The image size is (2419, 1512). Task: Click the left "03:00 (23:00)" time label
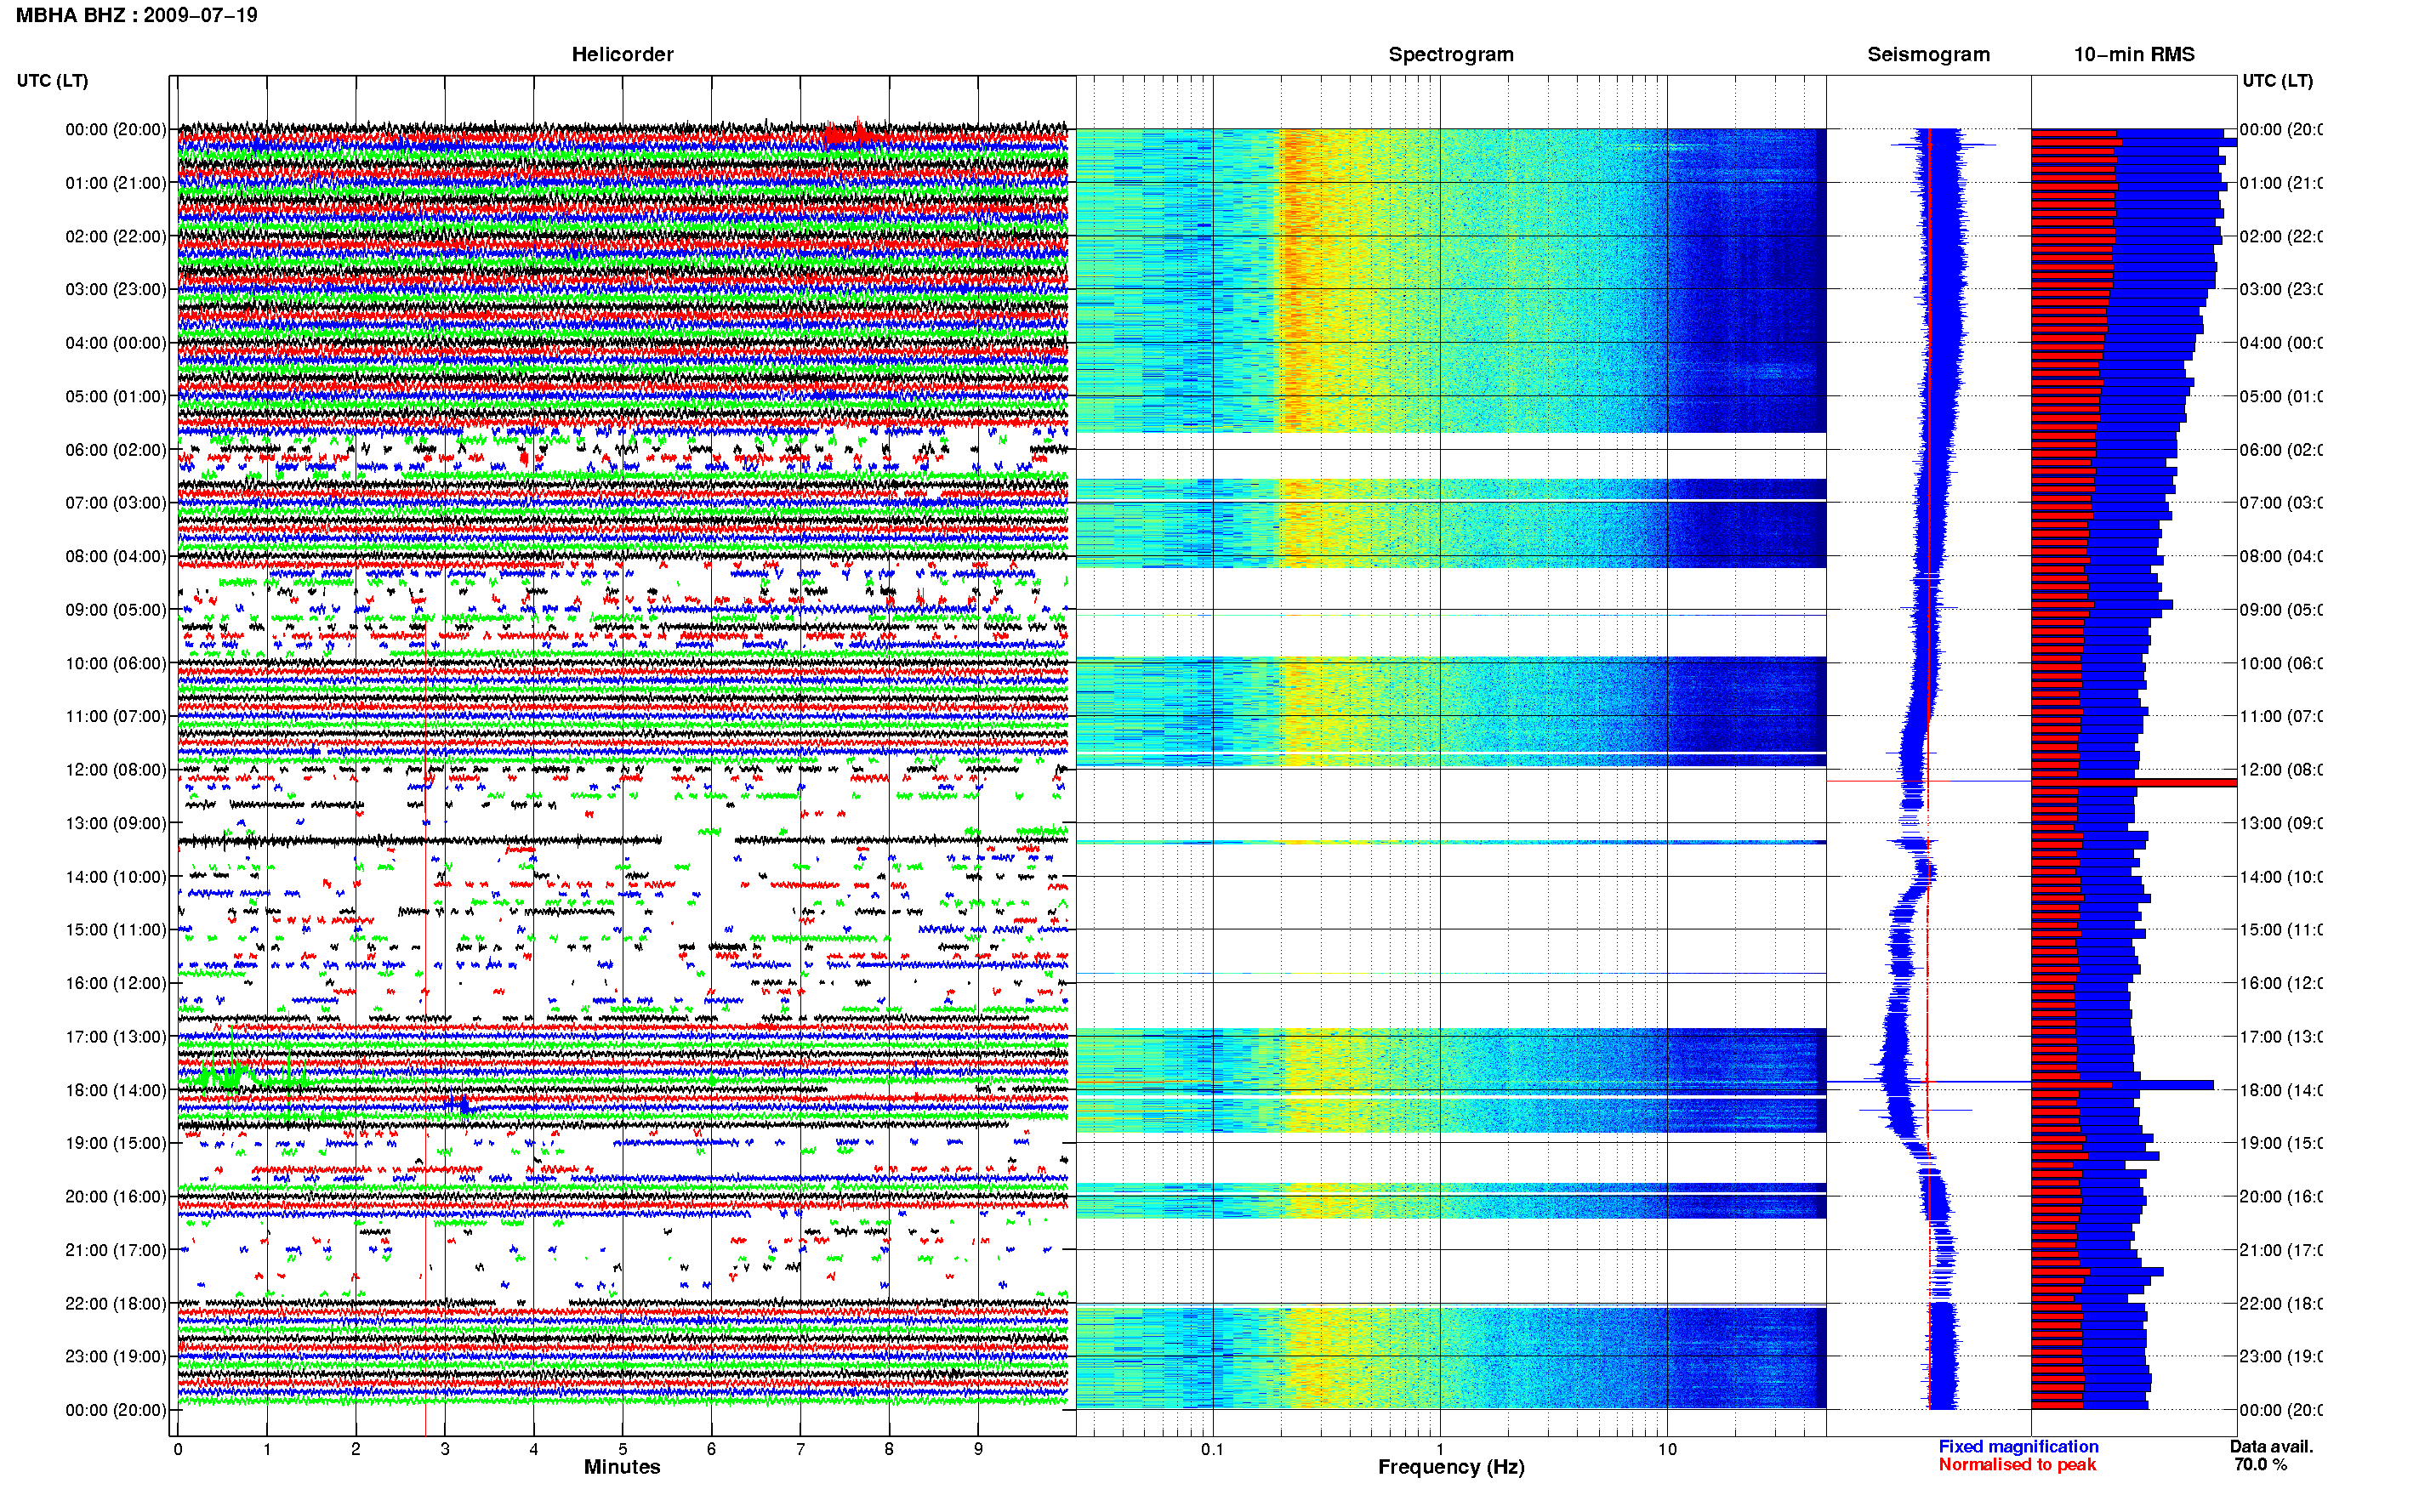[x=116, y=289]
